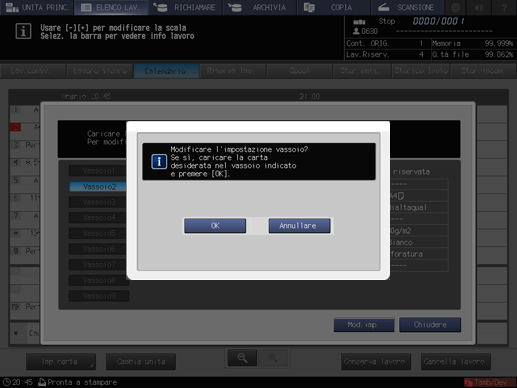Select Vassoio6 tray button
This screenshot has width=517, height=388.
99,249
